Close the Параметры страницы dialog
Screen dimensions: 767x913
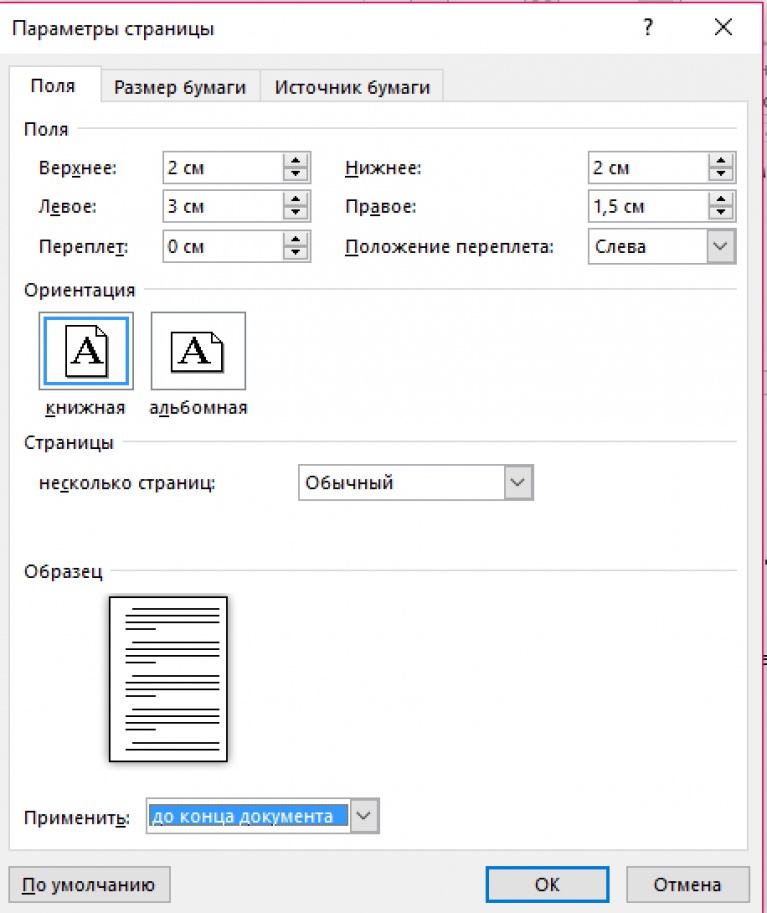pos(723,29)
